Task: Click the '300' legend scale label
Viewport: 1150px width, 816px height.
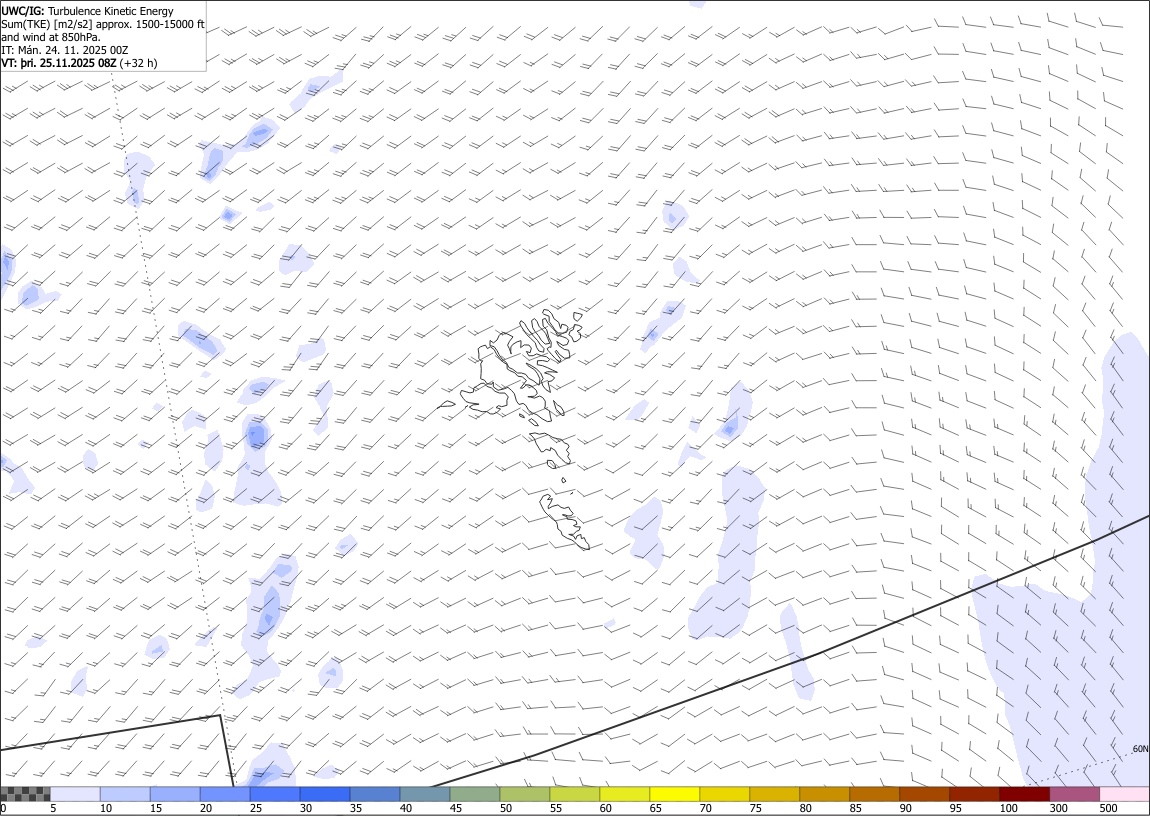Action: tap(1058, 808)
